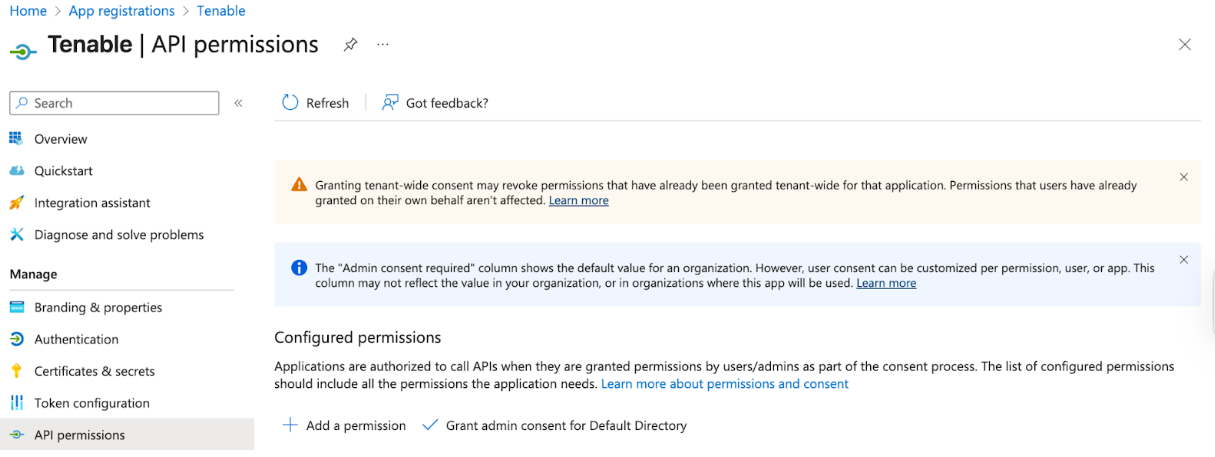
Task: Go to the Authentication section icon
Action: coord(16,340)
